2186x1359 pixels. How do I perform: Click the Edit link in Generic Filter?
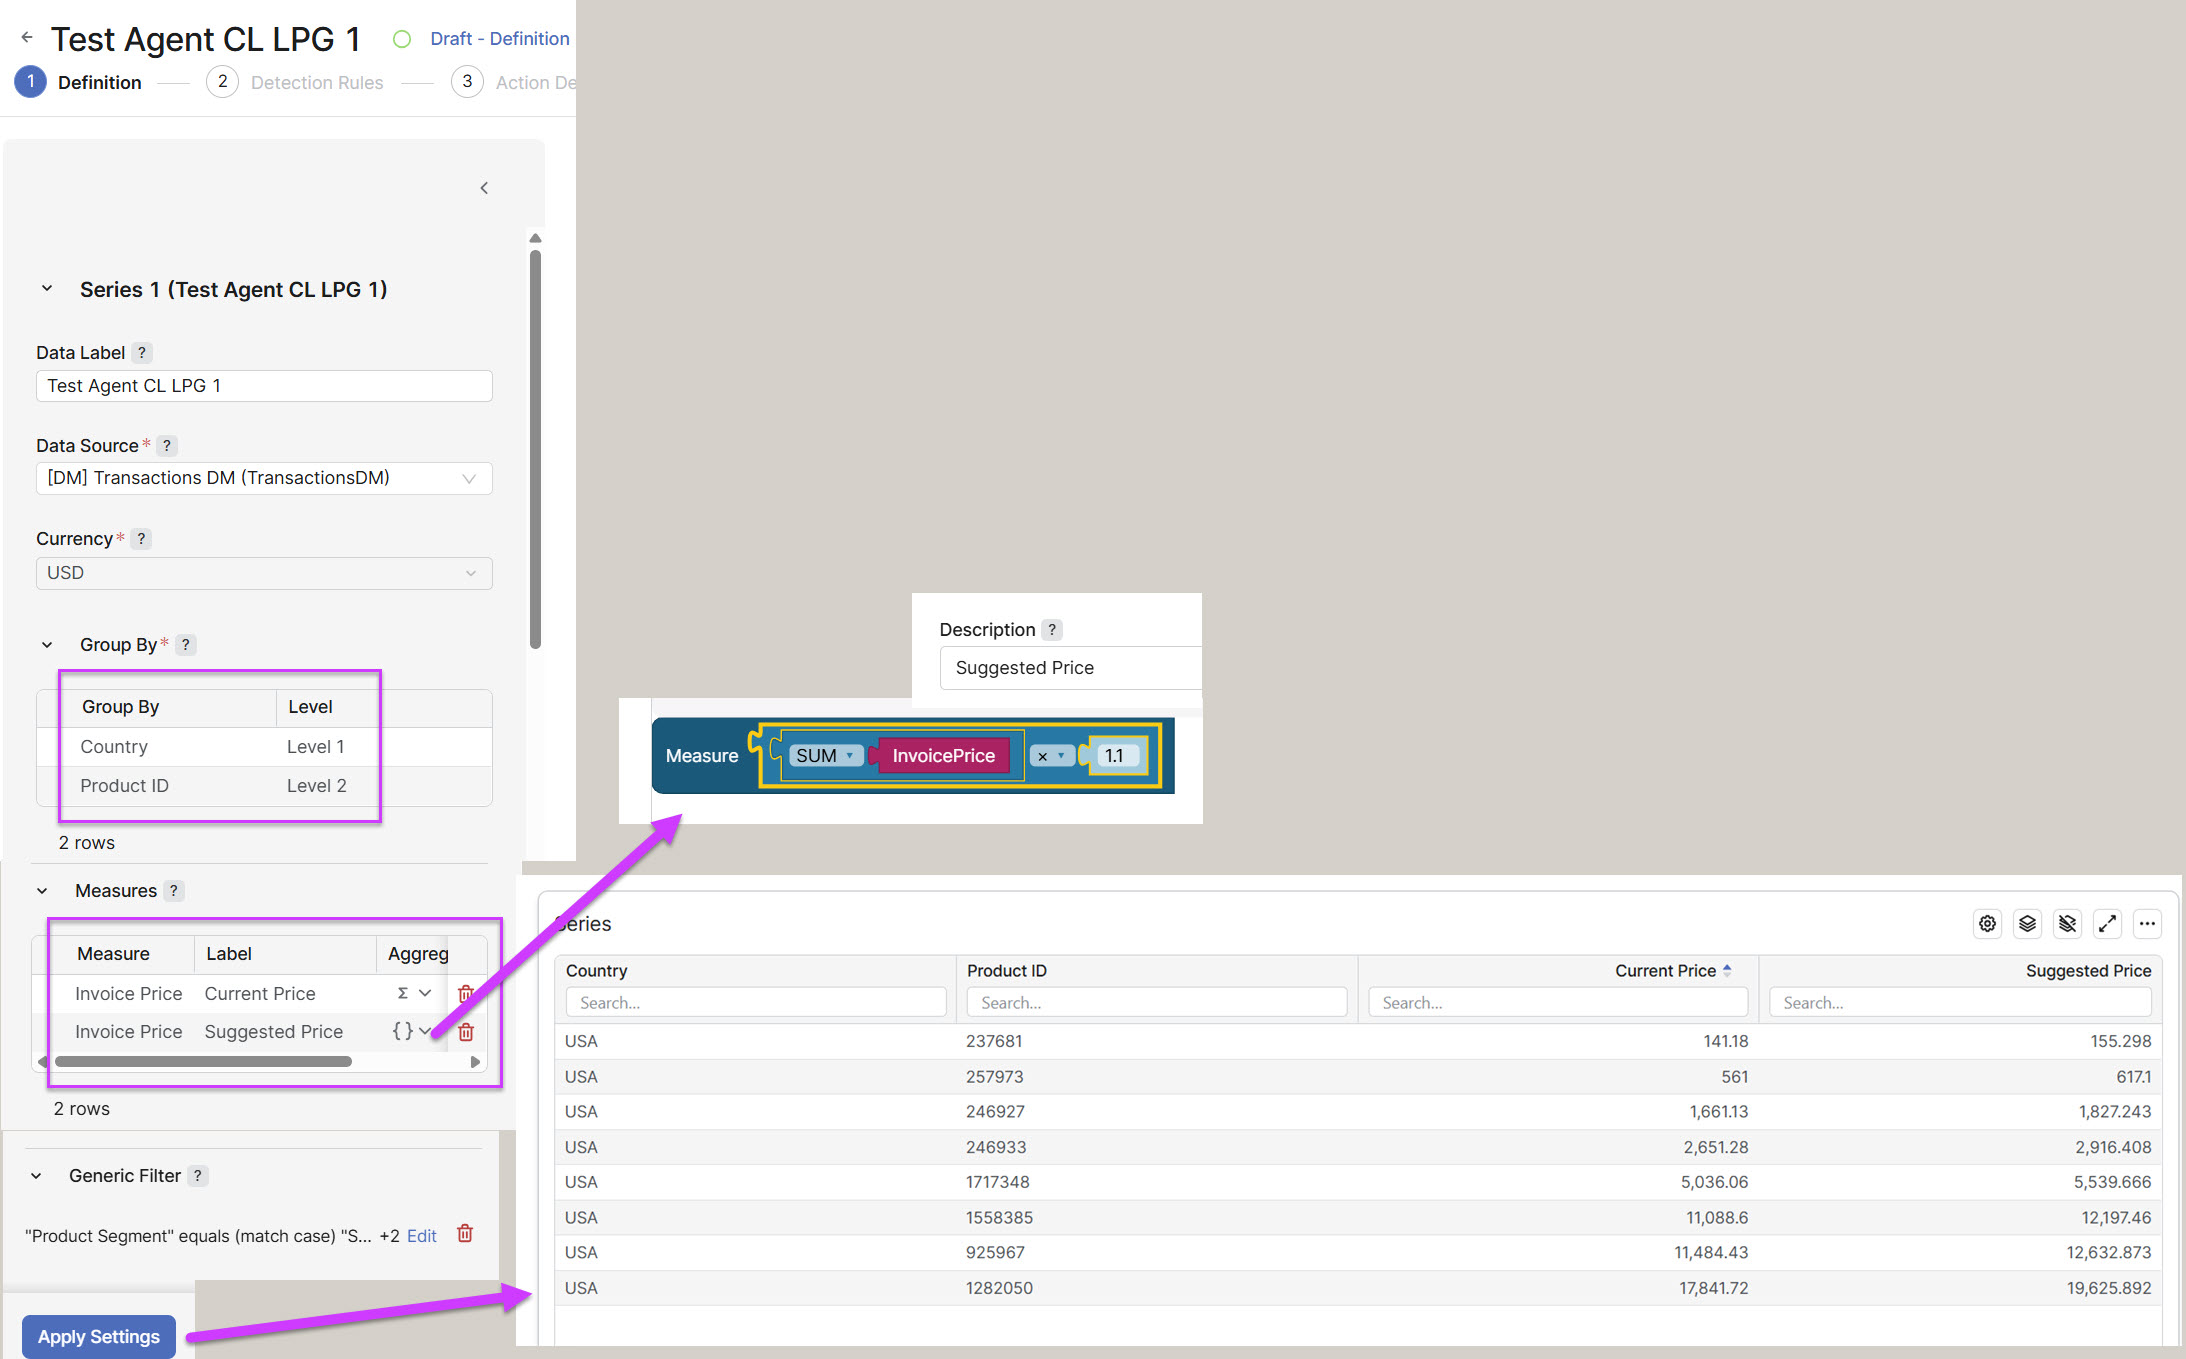[421, 1236]
